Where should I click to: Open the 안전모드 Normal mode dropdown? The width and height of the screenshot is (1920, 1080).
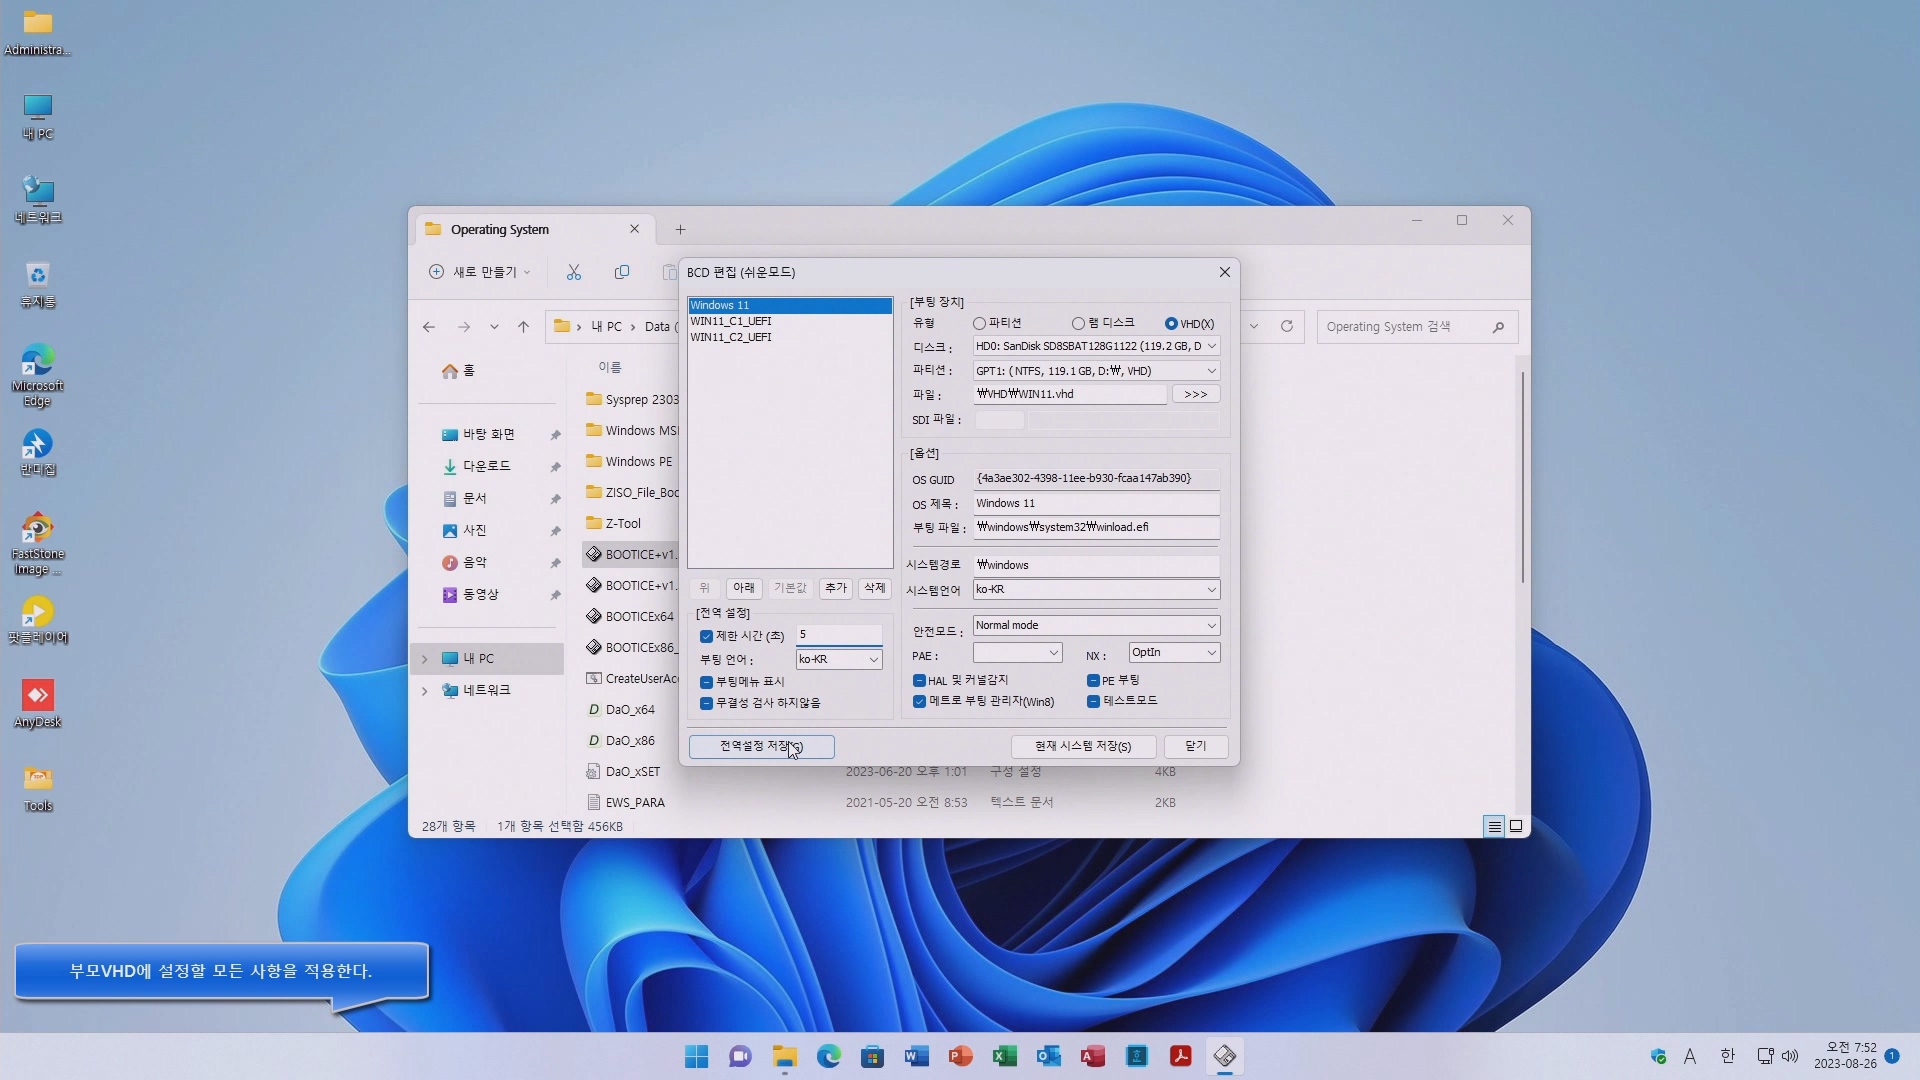[1095, 625]
